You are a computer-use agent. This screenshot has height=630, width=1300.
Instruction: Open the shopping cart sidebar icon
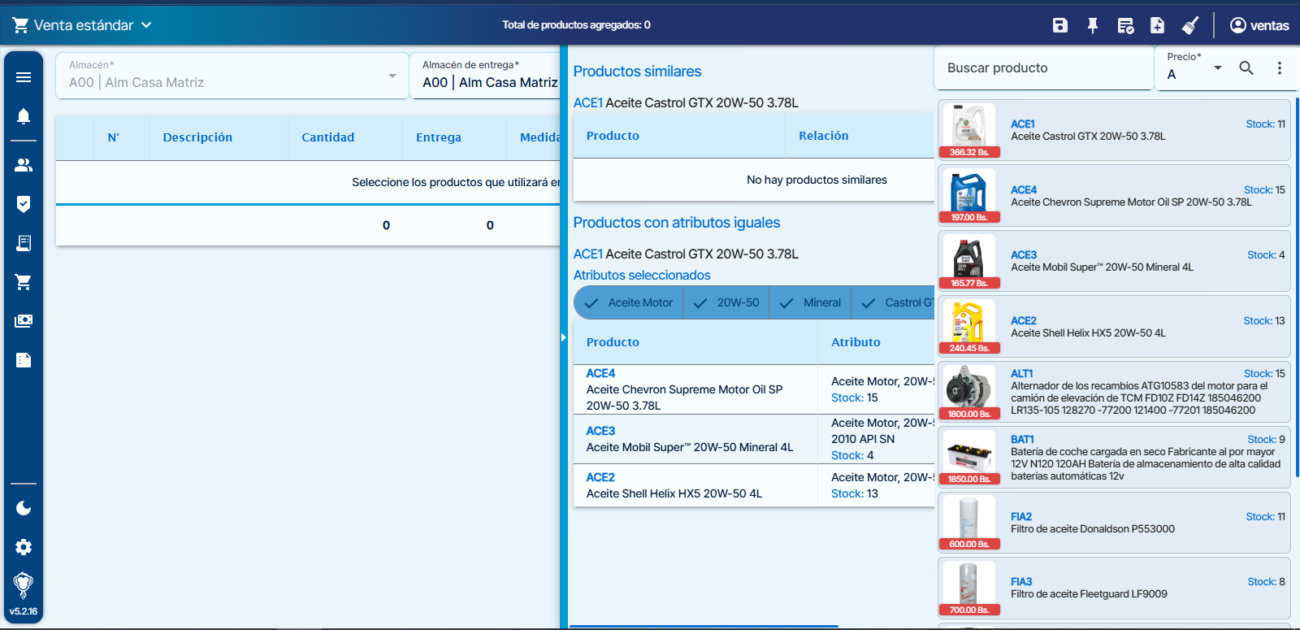coord(23,282)
